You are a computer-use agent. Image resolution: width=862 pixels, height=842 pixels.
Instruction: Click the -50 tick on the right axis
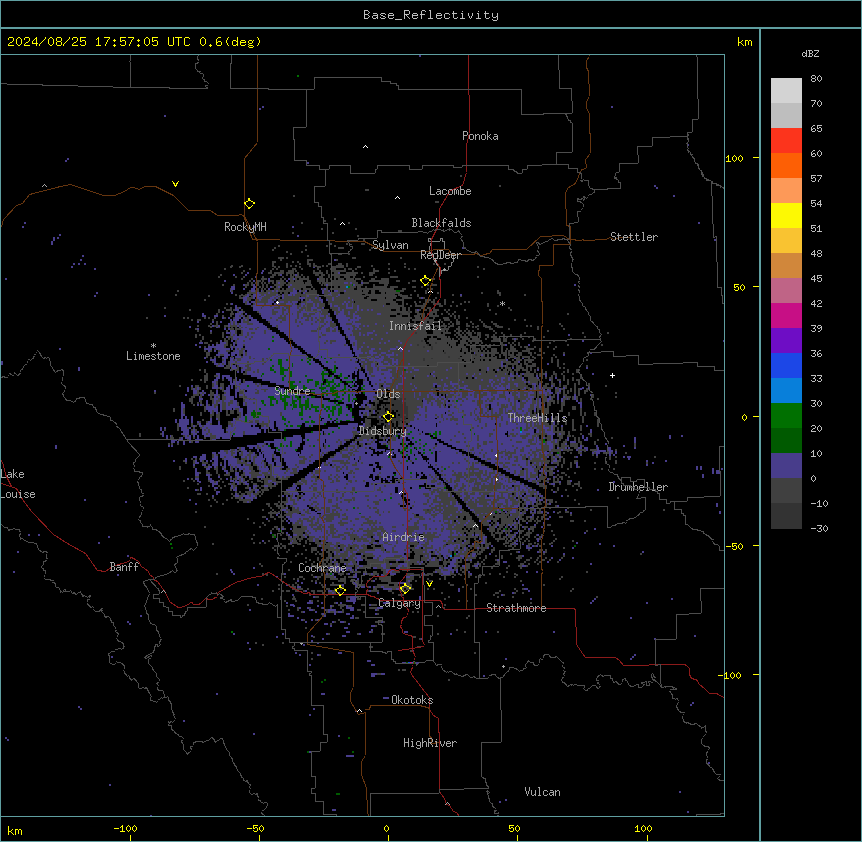[734, 546]
